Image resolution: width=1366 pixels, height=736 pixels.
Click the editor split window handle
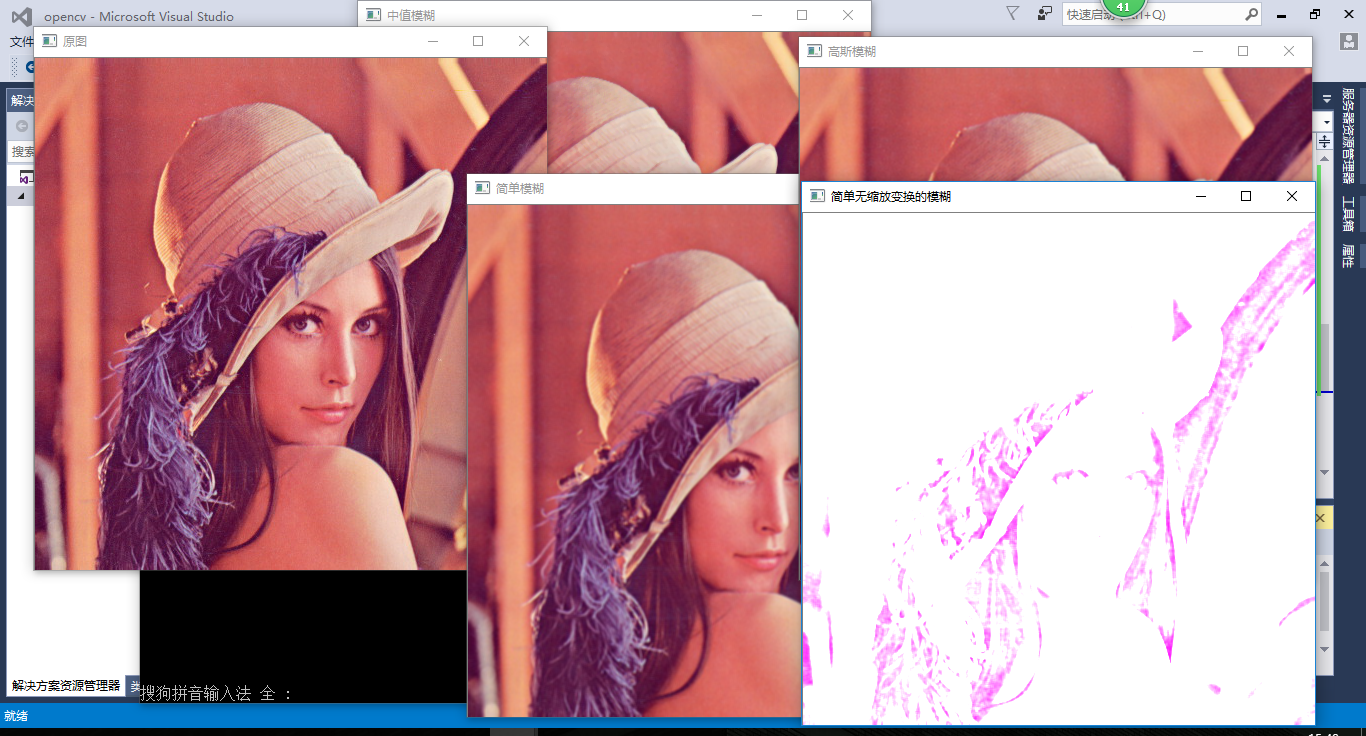1326,143
